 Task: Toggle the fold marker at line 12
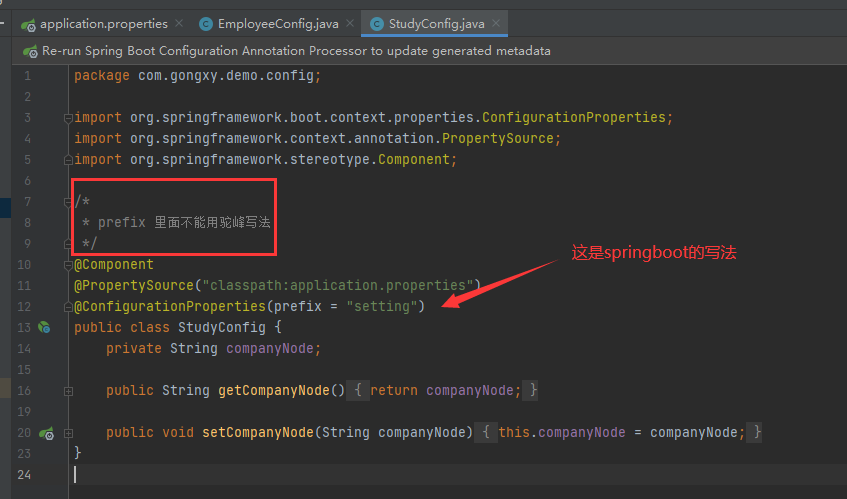pos(68,307)
